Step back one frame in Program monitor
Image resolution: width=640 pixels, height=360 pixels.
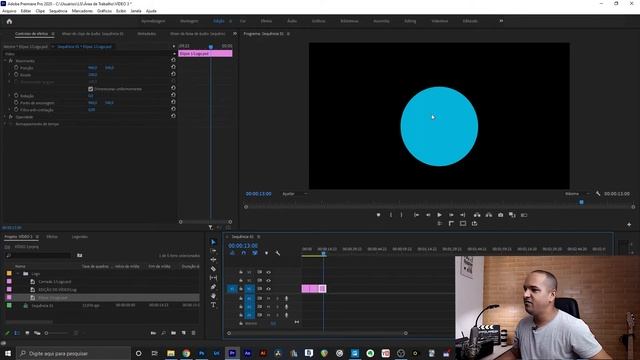428,215
